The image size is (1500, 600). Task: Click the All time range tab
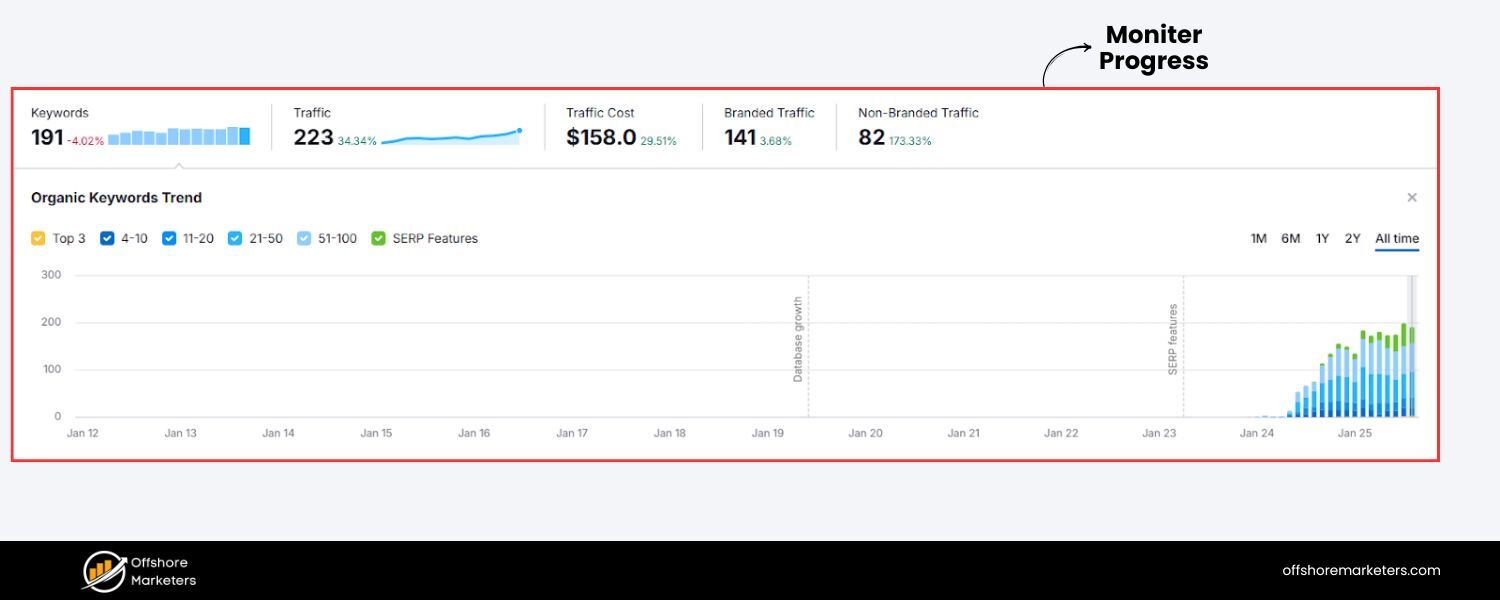[1396, 239]
